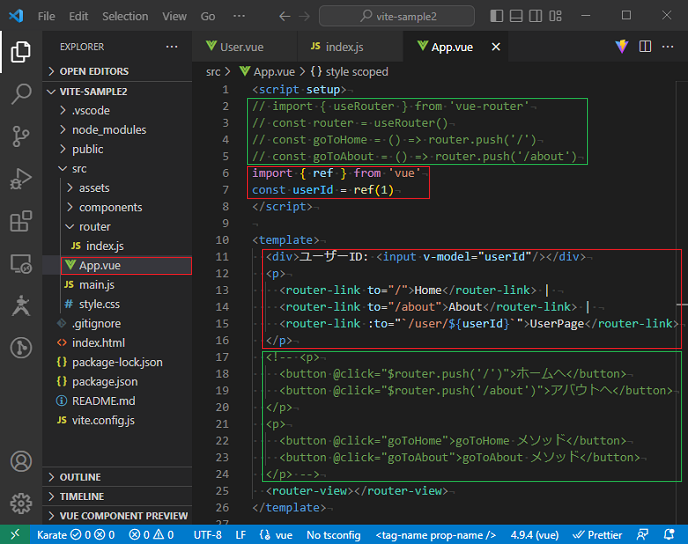The height and width of the screenshot is (544, 688).
Task: Go back with the left arrow
Action: coord(285,17)
